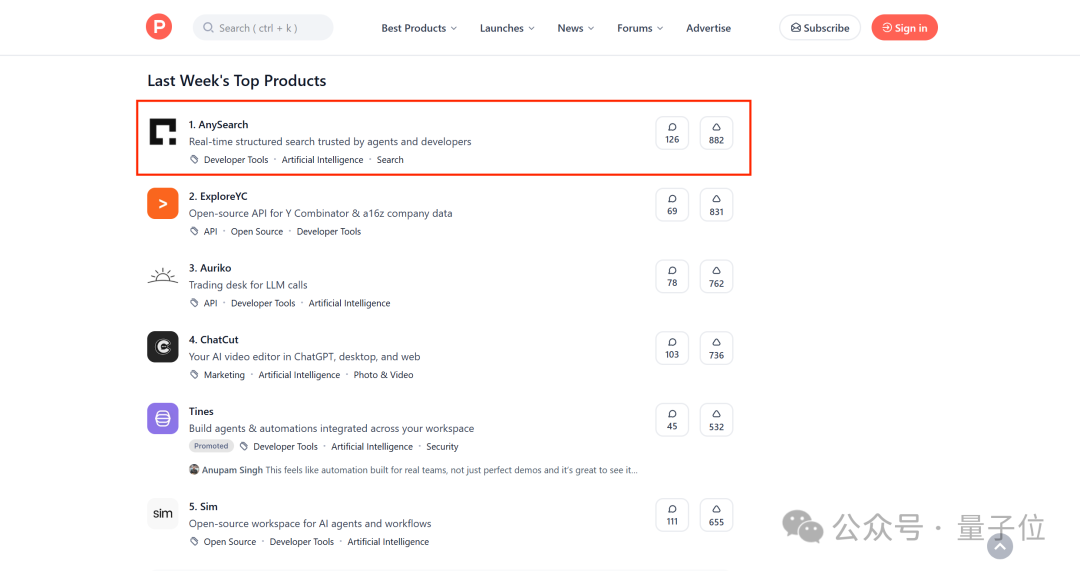Open Sim comments showing 111
The image size is (1080, 571).
(672, 515)
